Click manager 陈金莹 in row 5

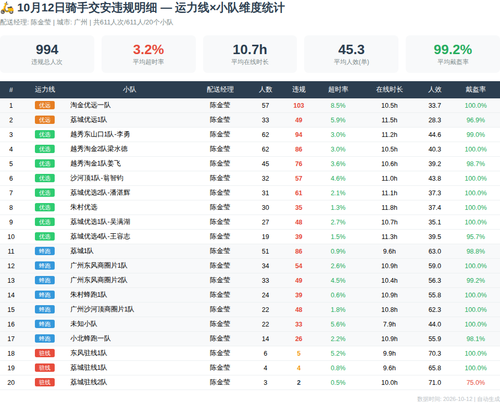pyautogui.click(x=220, y=164)
